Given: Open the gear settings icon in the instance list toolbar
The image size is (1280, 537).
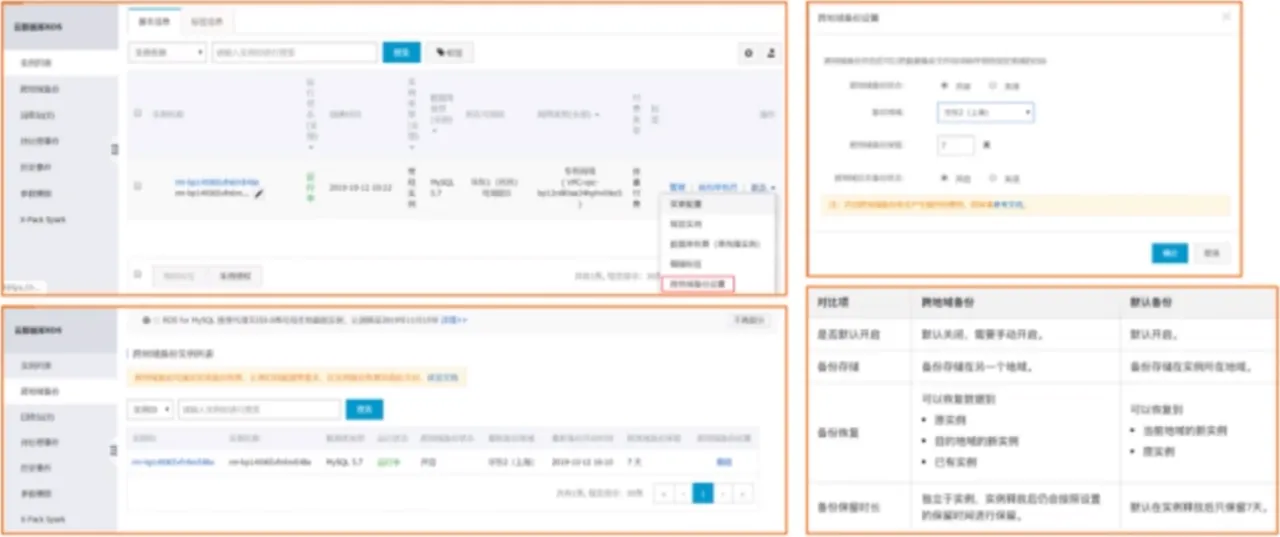Looking at the screenshot, I should click(x=748, y=53).
